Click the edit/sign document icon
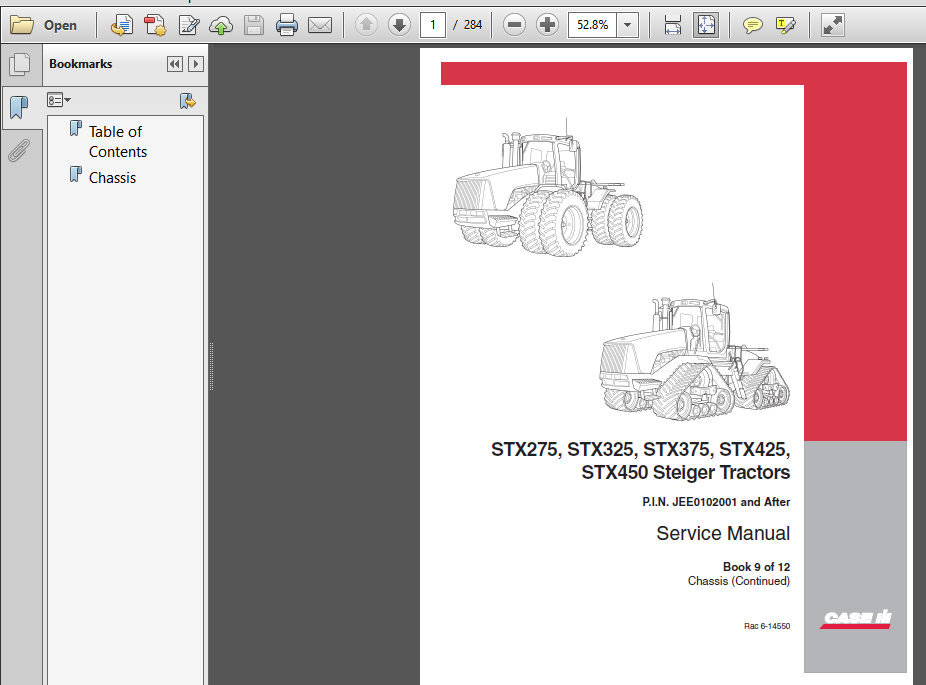 tap(188, 25)
